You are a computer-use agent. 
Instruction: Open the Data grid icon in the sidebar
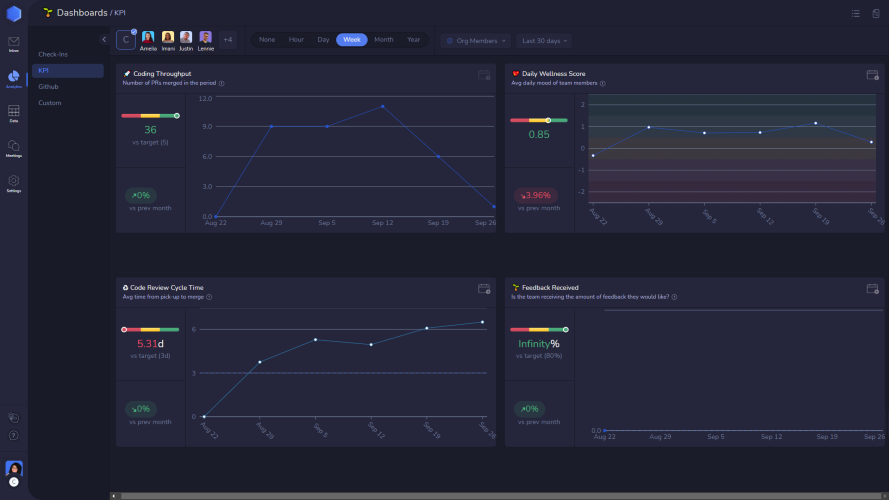14,113
